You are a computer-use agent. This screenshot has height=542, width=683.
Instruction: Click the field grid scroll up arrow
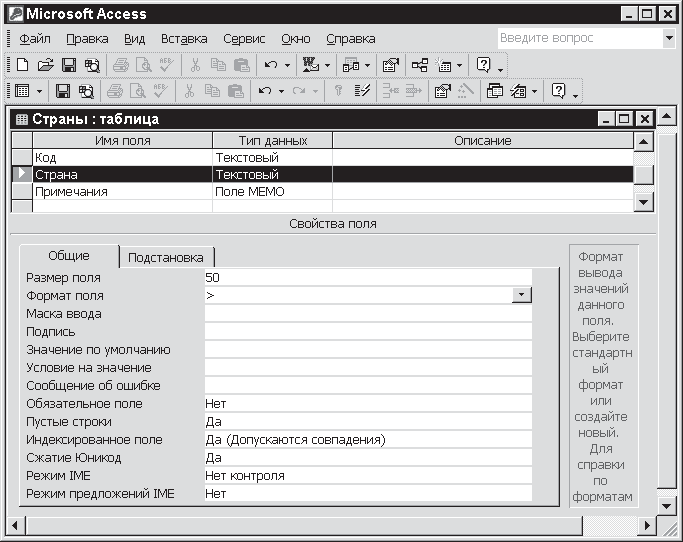click(x=644, y=142)
